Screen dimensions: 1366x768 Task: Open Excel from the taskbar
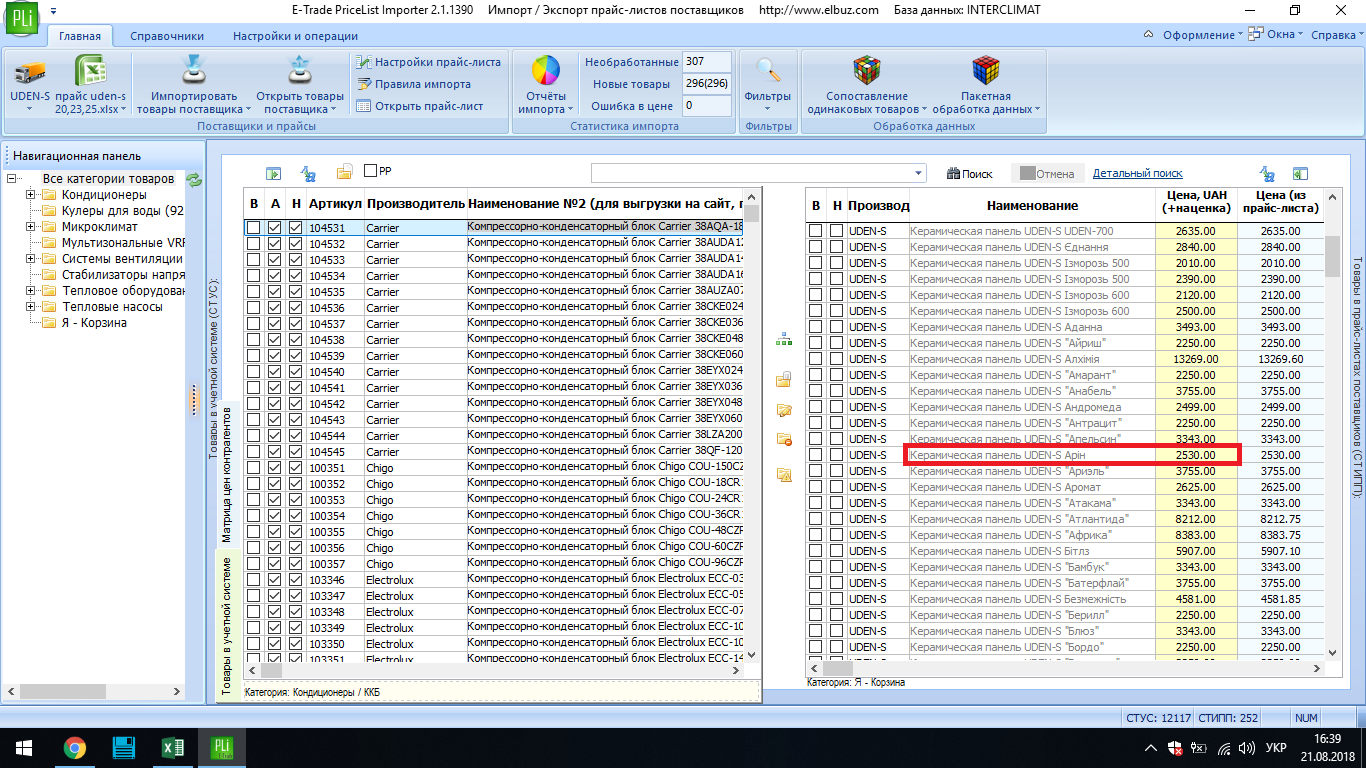(x=172, y=747)
